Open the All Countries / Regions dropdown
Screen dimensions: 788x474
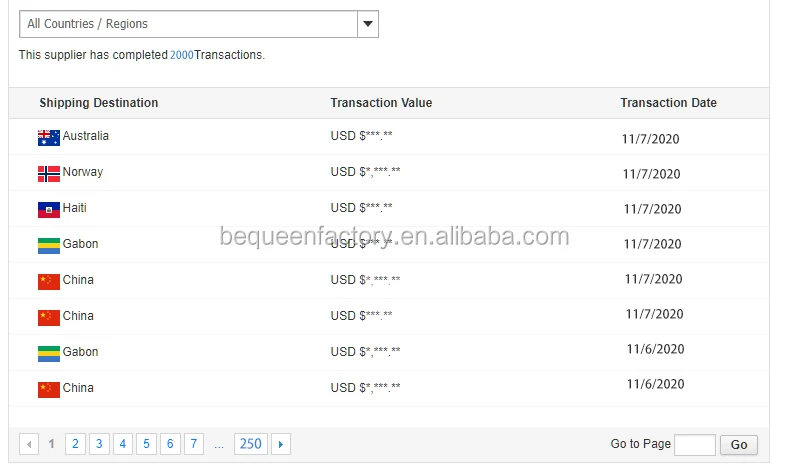[x=188, y=24]
